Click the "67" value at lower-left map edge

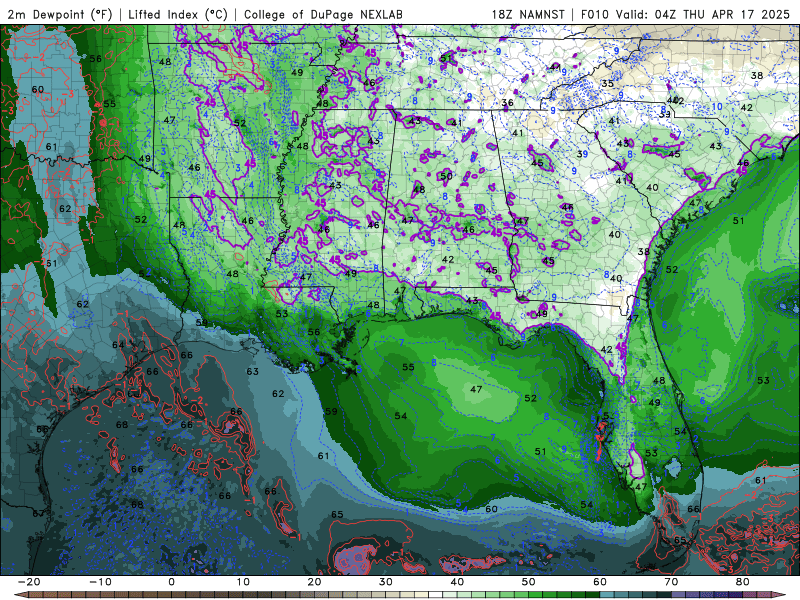click(x=39, y=513)
